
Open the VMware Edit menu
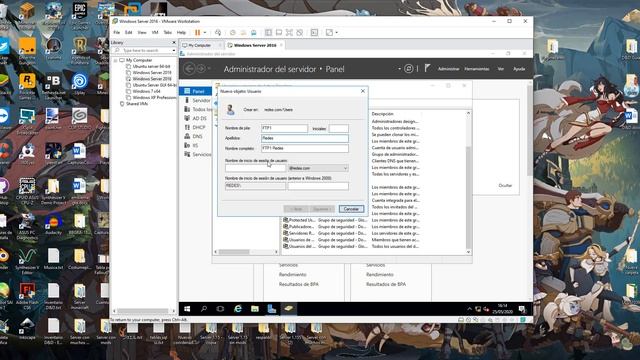(x=129, y=32)
